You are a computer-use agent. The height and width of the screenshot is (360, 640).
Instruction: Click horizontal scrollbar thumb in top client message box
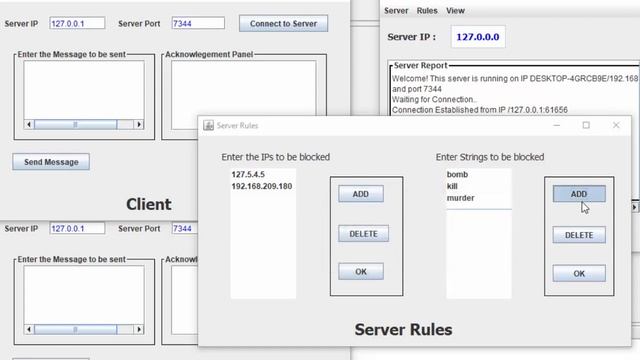pyautogui.click(x=76, y=124)
